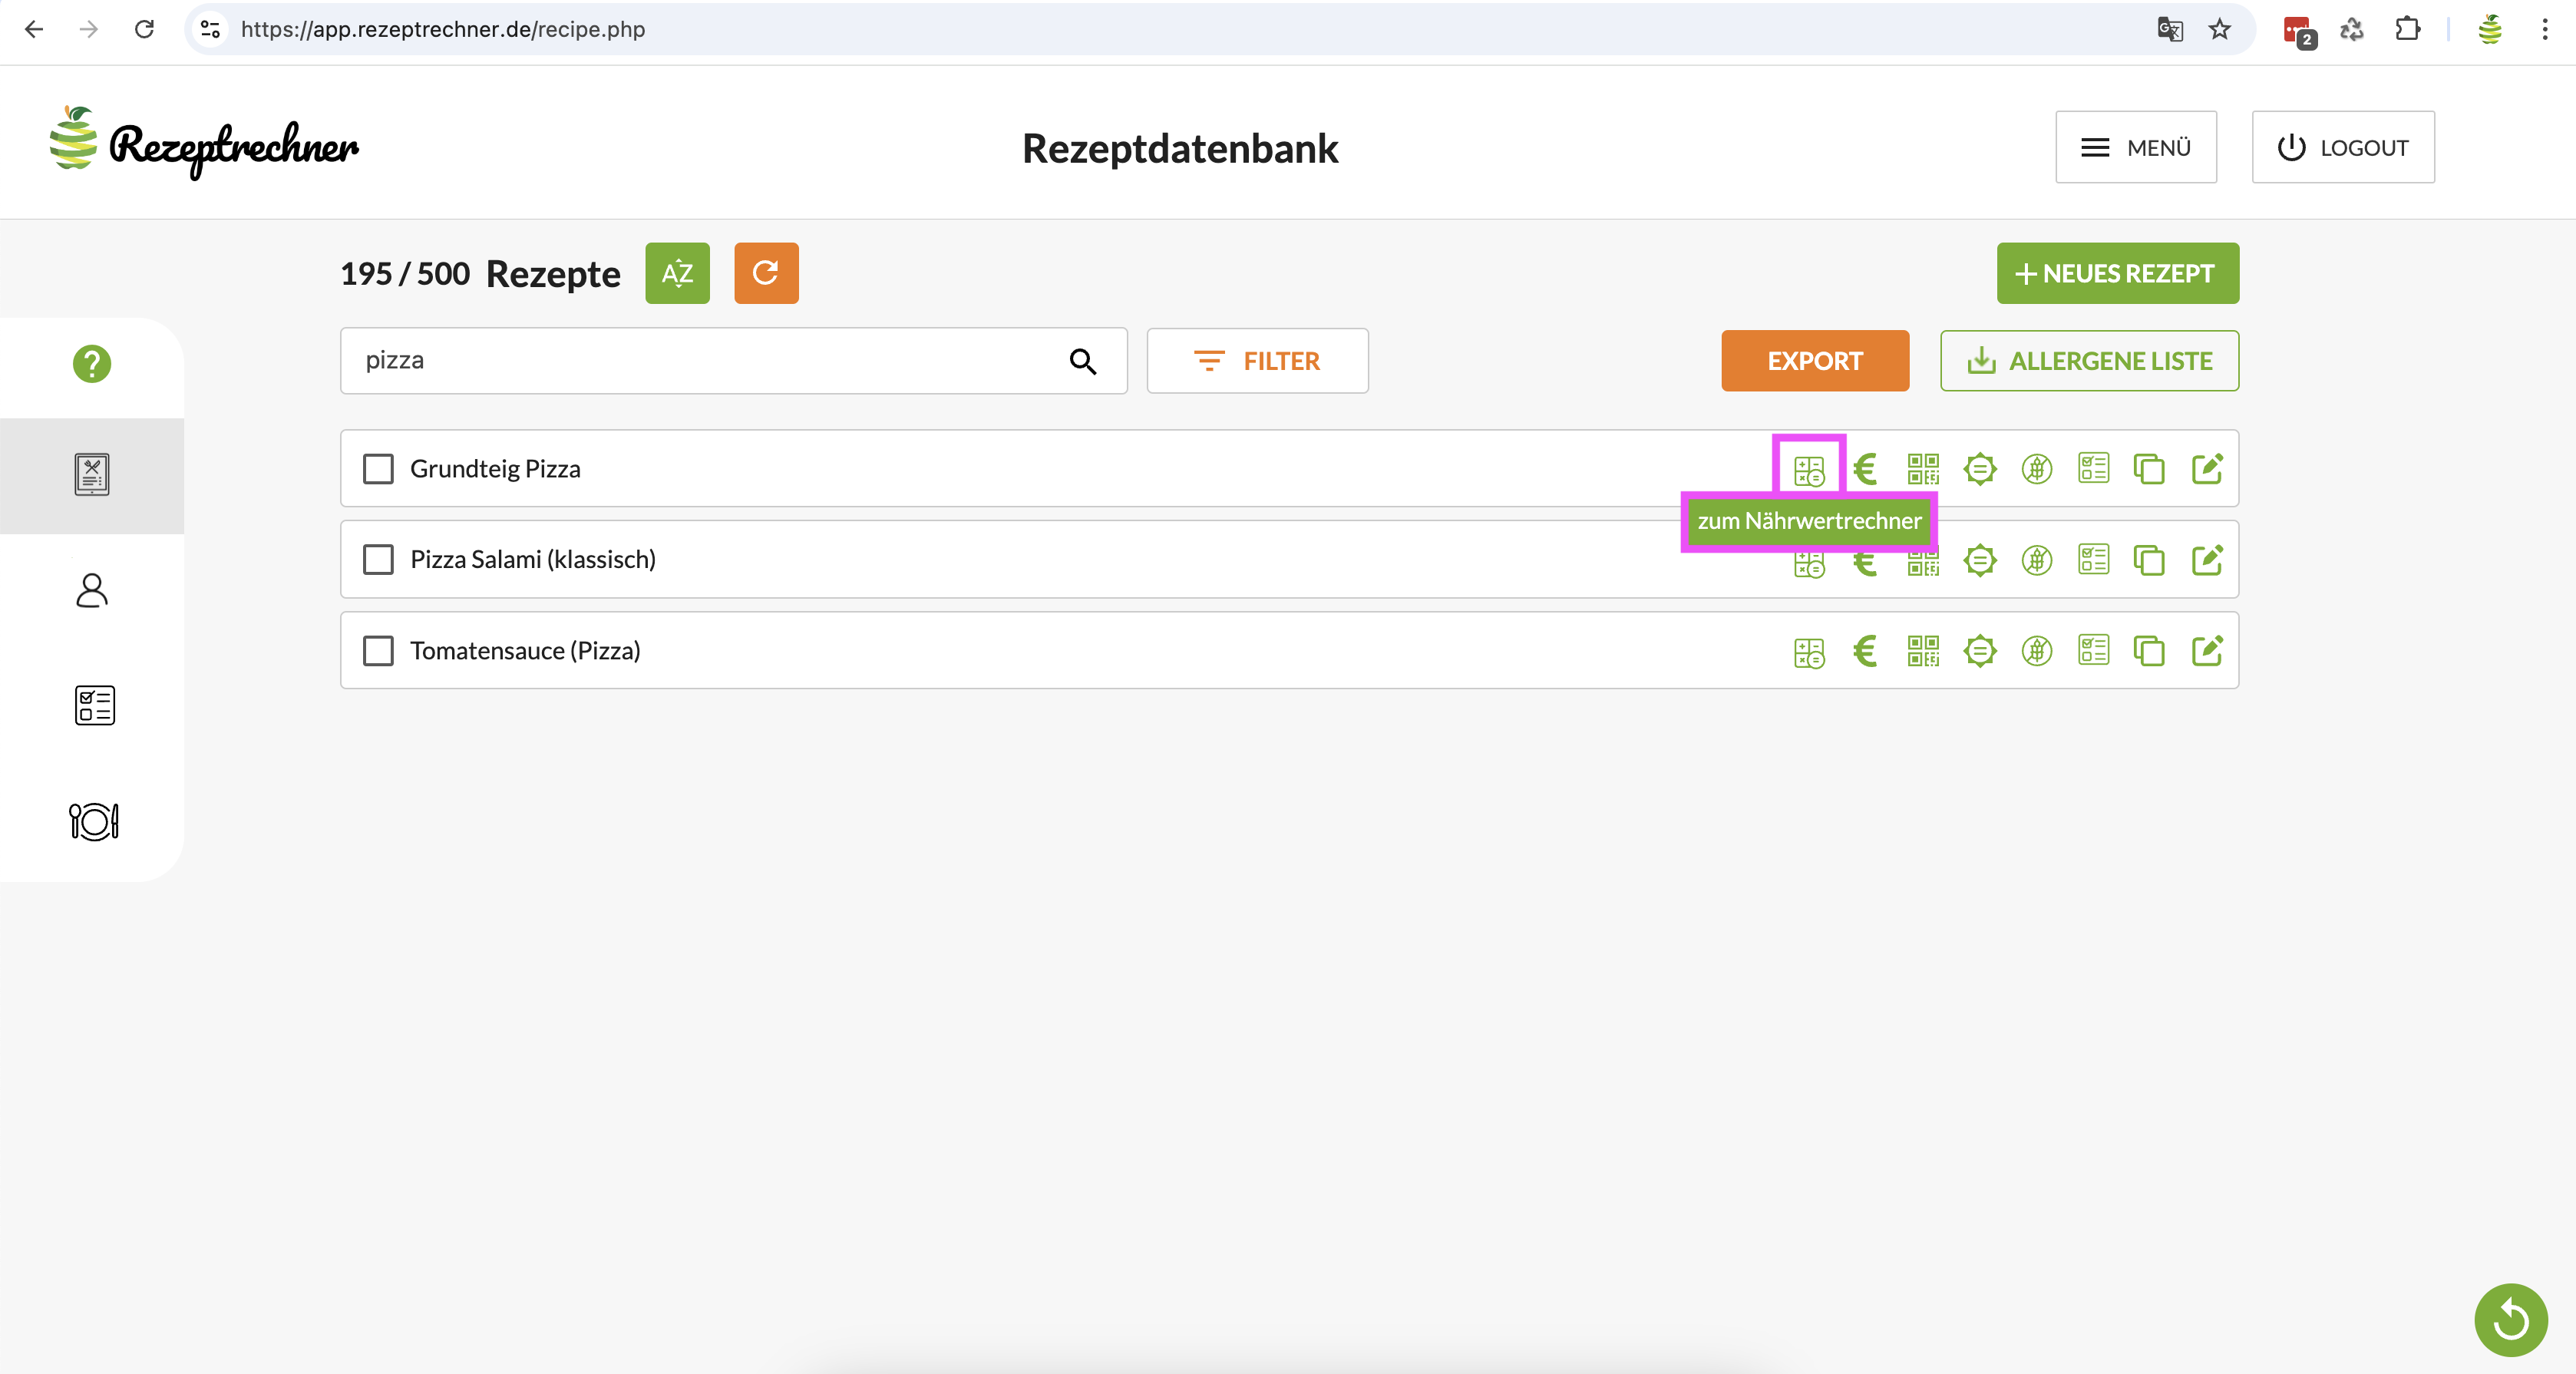This screenshot has width=2576, height=1374.
Task: Tick the Pizza Salami (klassisch) checkbox
Action: pyautogui.click(x=378, y=560)
